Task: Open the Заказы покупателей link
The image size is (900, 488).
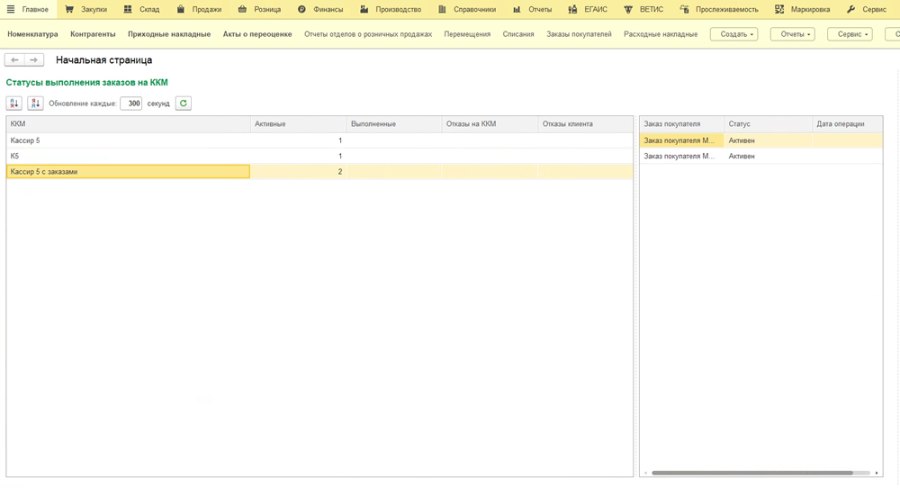Action: 579,34
